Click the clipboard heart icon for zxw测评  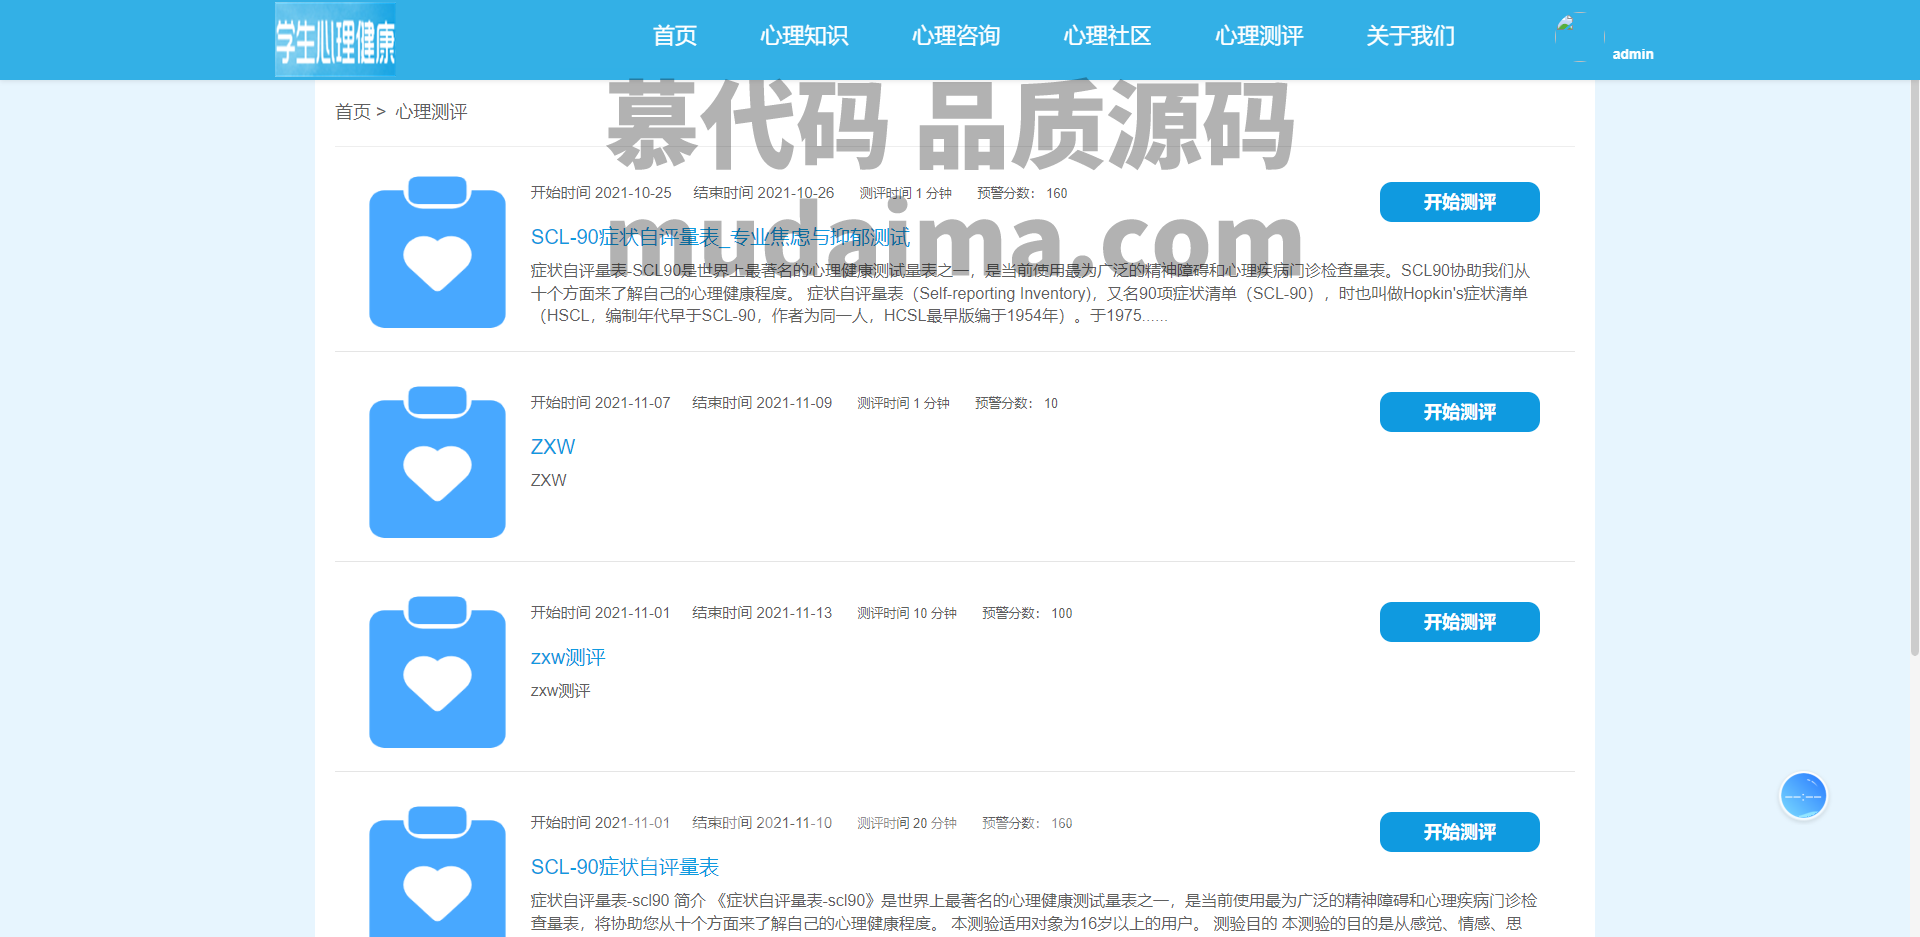tap(437, 672)
